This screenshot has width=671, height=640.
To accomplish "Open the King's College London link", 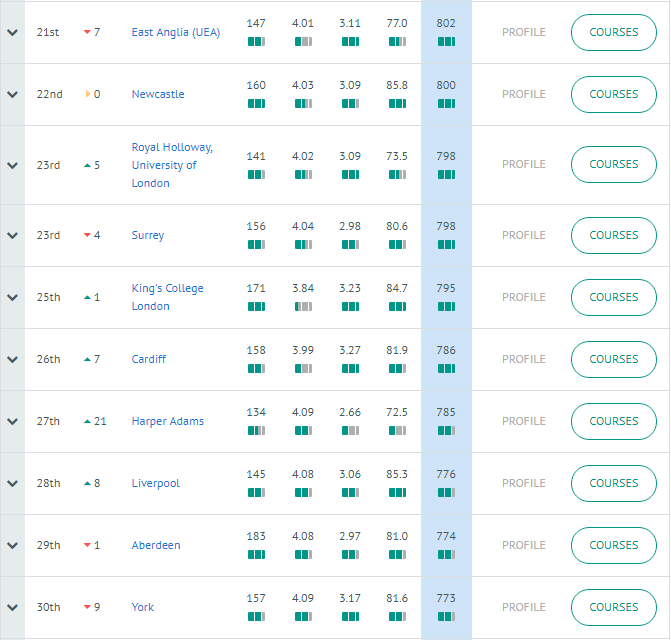I will (167, 297).
